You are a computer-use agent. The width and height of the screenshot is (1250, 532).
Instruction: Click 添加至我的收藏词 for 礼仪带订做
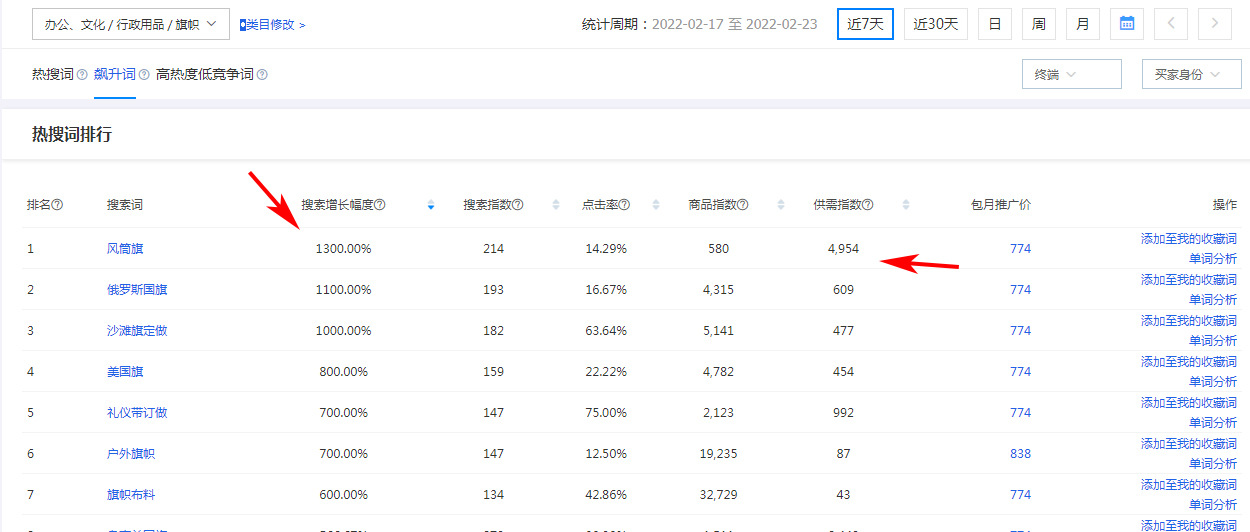(1189, 403)
